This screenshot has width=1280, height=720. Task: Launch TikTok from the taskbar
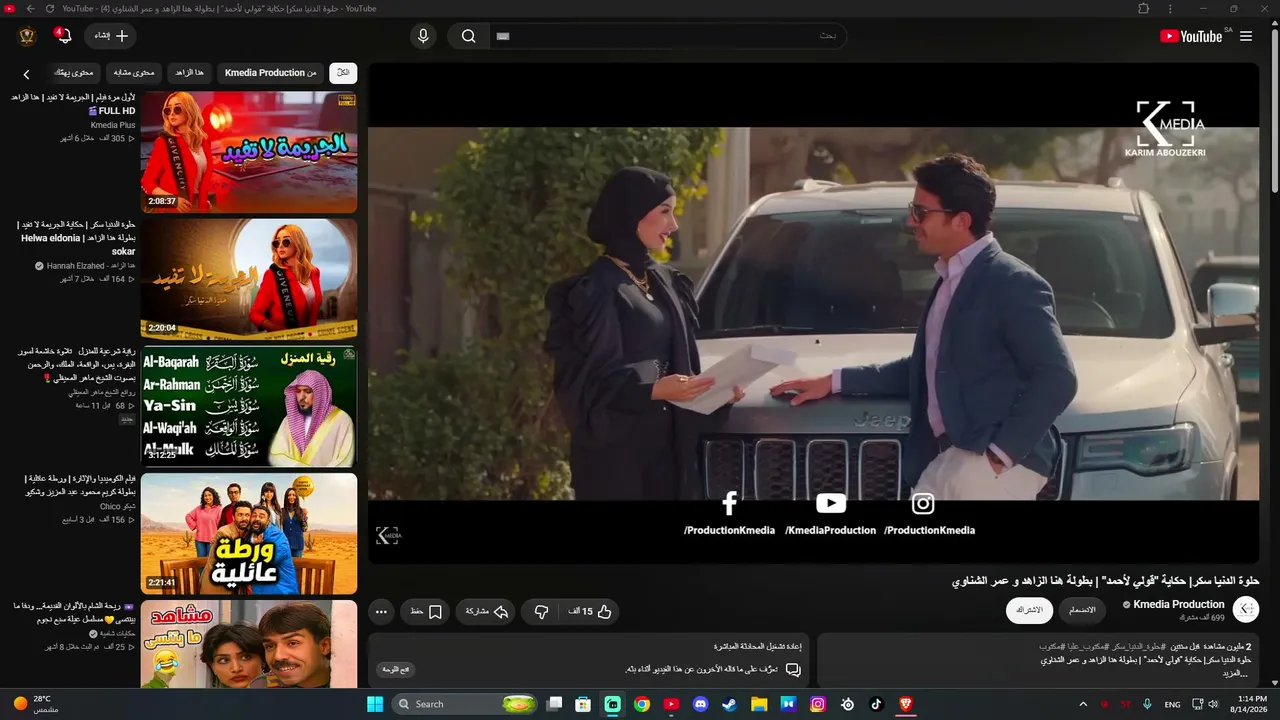877,704
